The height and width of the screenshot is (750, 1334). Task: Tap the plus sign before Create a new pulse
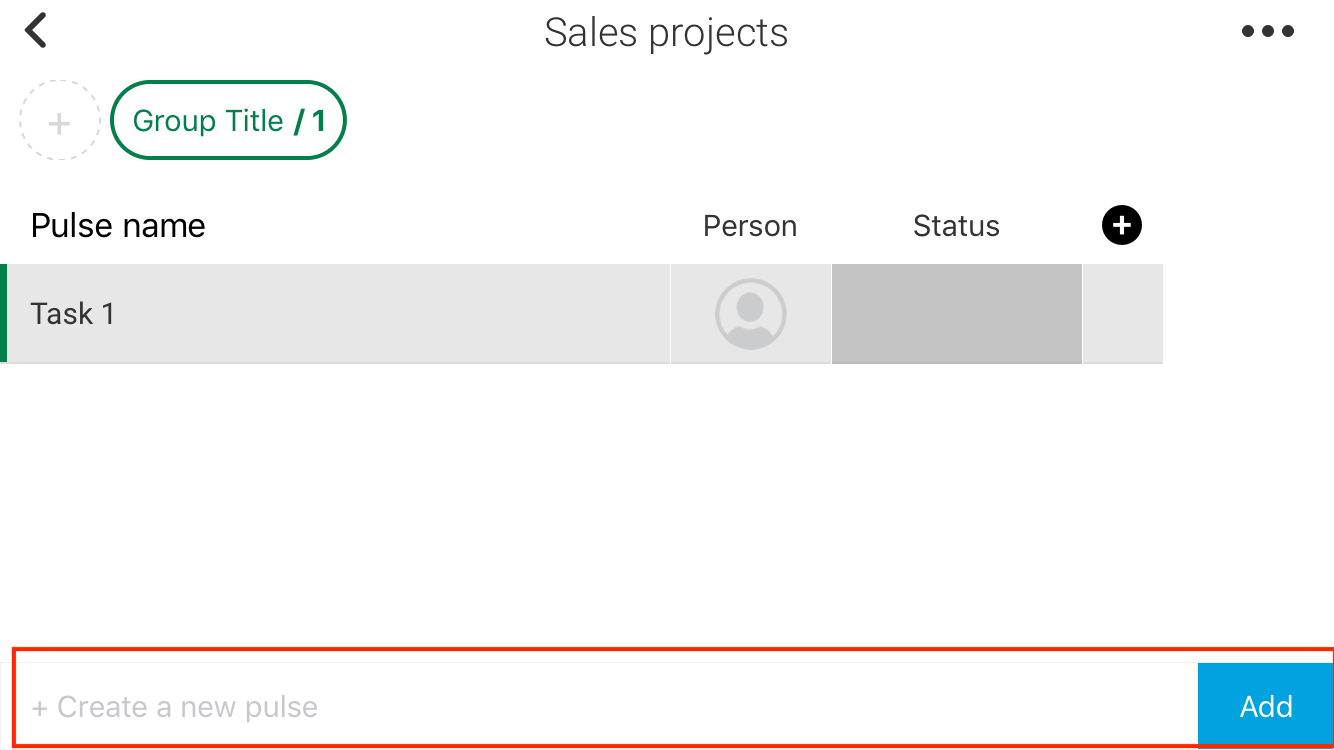click(x=40, y=708)
